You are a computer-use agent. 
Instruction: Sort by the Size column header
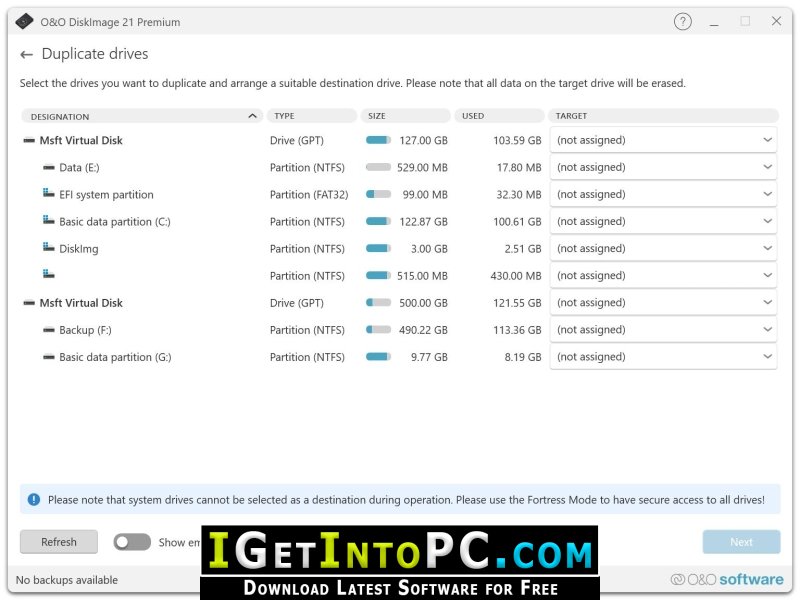[406, 116]
